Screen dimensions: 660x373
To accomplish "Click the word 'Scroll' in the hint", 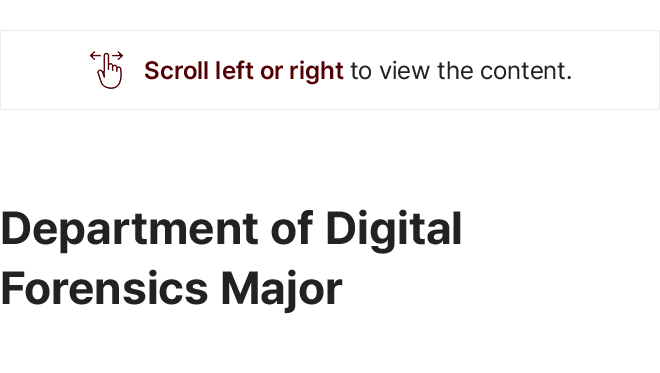I will tap(176, 70).
